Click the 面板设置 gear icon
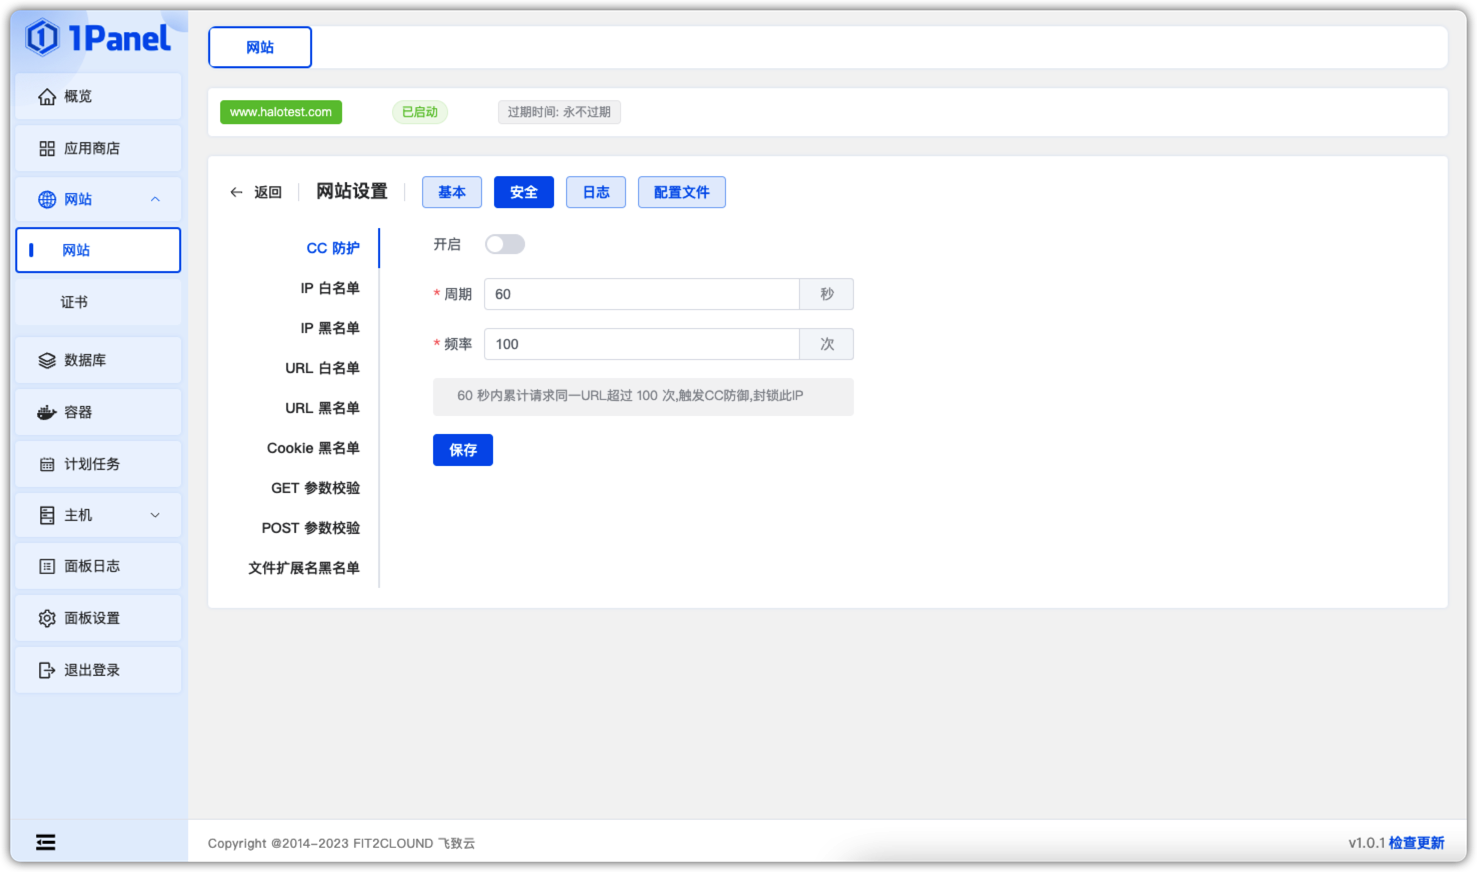1477x872 pixels. click(46, 618)
